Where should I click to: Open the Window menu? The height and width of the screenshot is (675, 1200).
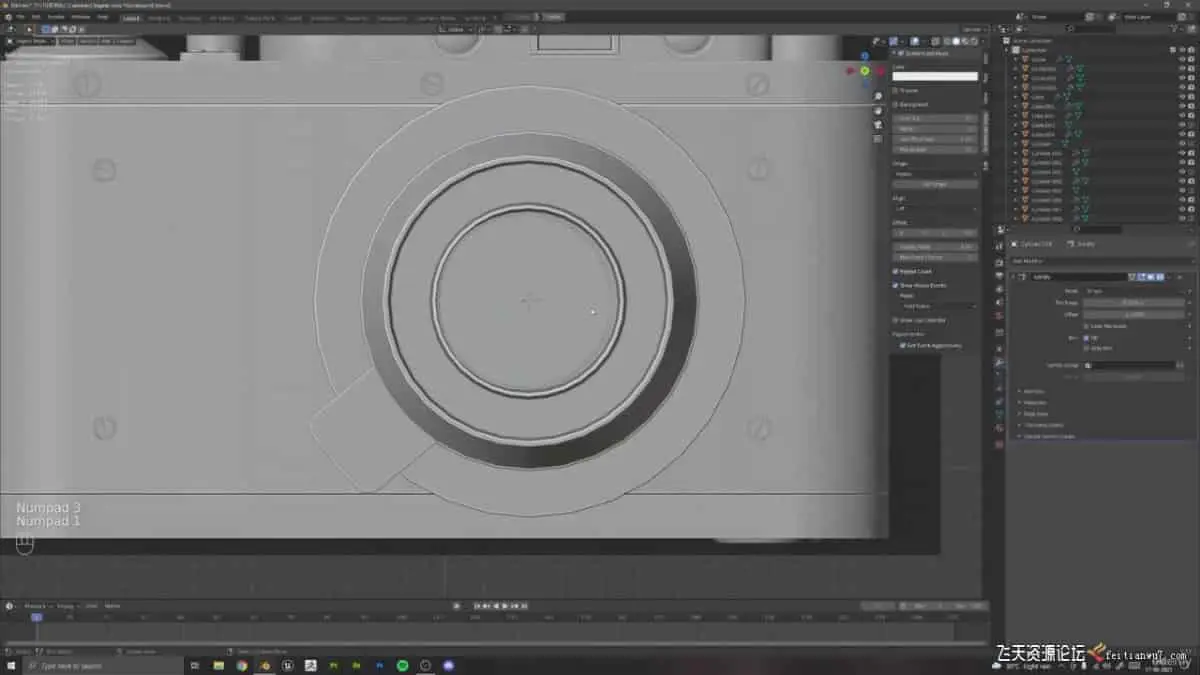tap(80, 17)
